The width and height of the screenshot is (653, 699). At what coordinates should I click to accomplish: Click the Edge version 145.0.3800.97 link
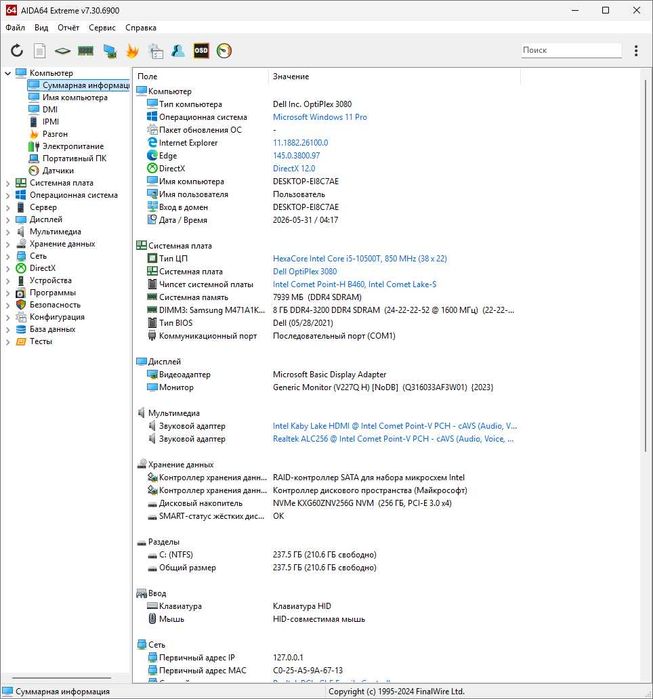pos(296,156)
